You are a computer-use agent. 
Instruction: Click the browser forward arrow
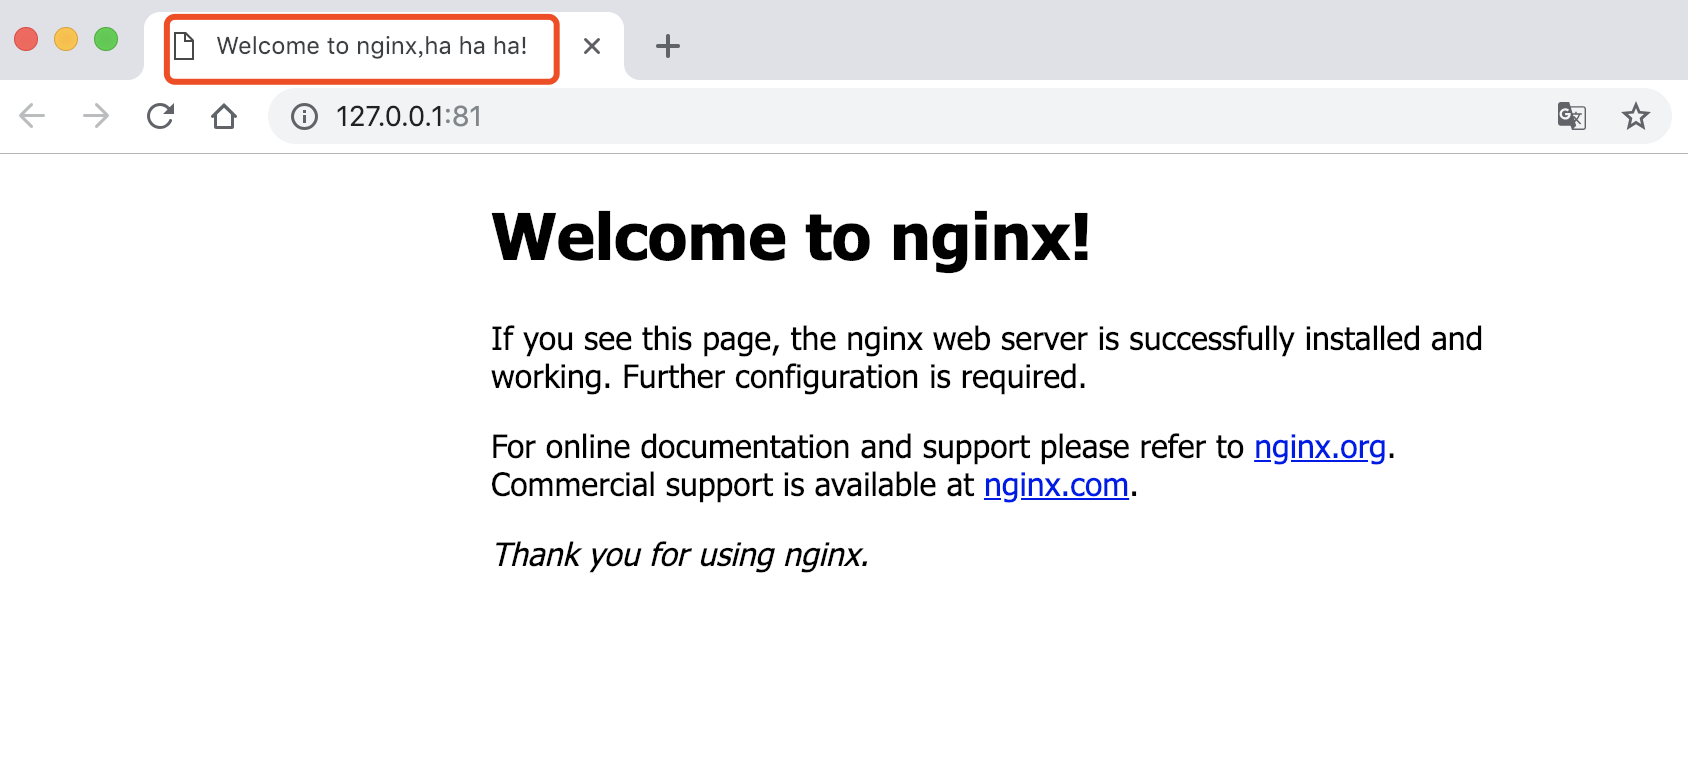(x=96, y=116)
